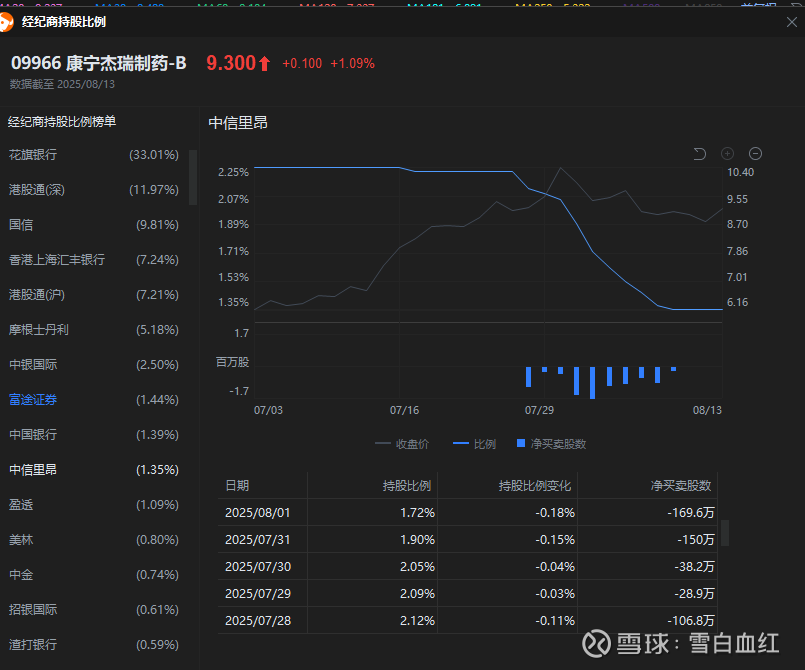
Task: Click the +1.09% change percentage
Action: pos(352,64)
